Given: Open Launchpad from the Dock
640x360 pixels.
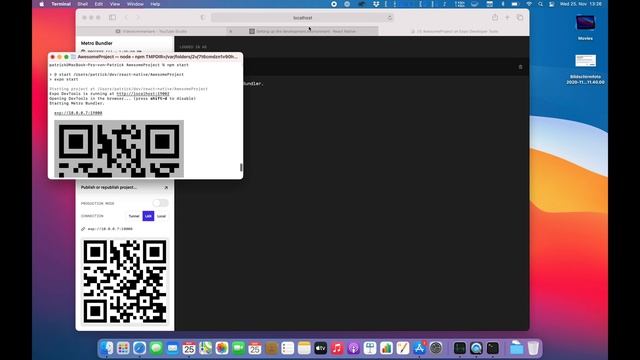Looking at the screenshot, I should point(123,348).
